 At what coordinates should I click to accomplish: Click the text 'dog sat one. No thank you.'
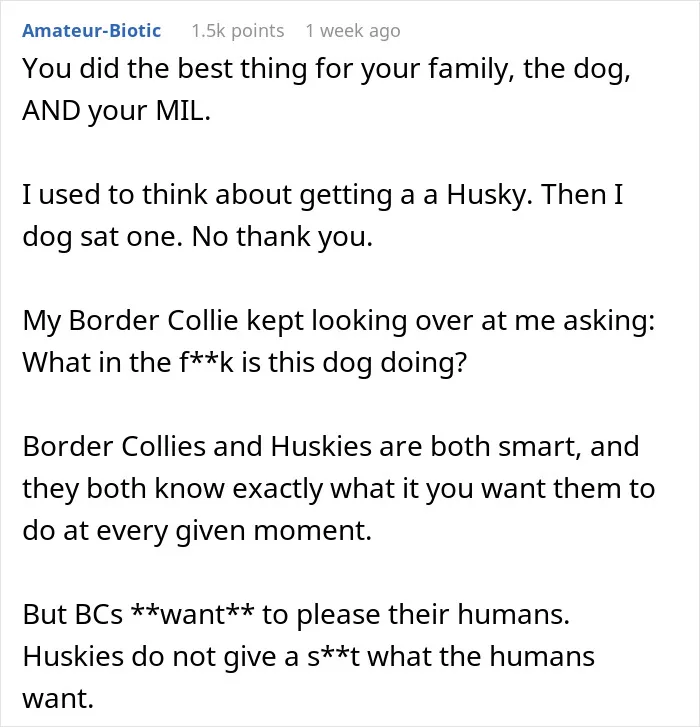pyautogui.click(x=197, y=236)
